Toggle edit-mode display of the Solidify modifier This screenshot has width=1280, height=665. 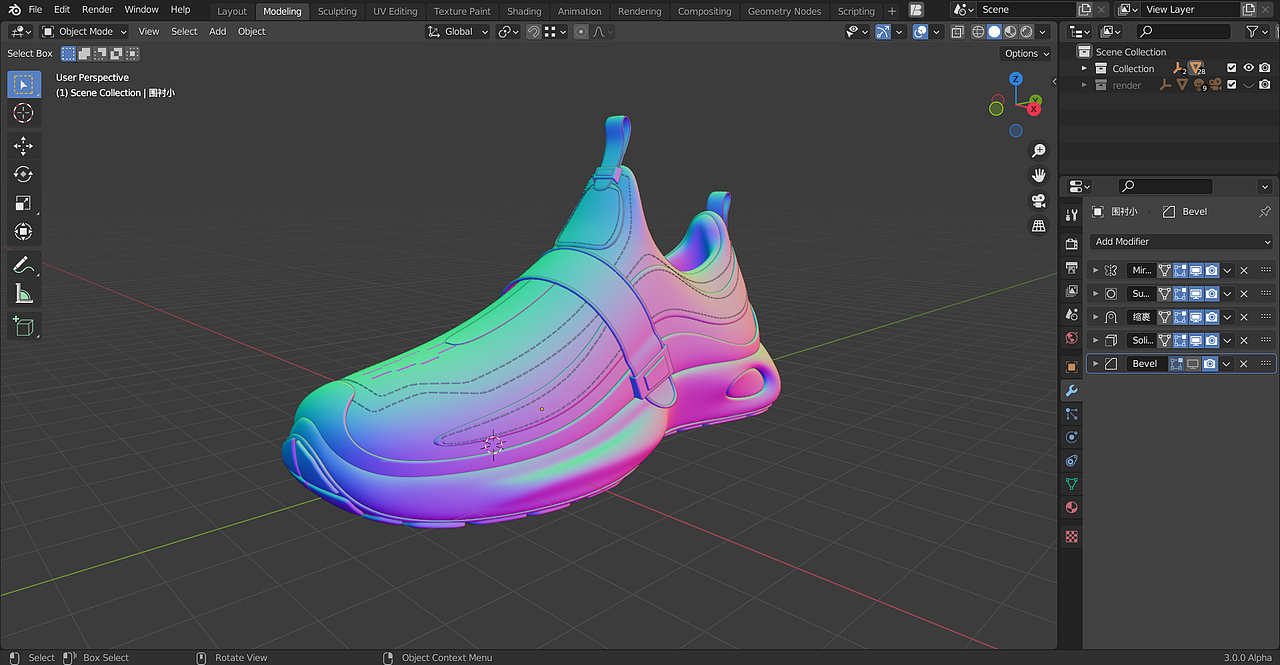[1182, 340]
